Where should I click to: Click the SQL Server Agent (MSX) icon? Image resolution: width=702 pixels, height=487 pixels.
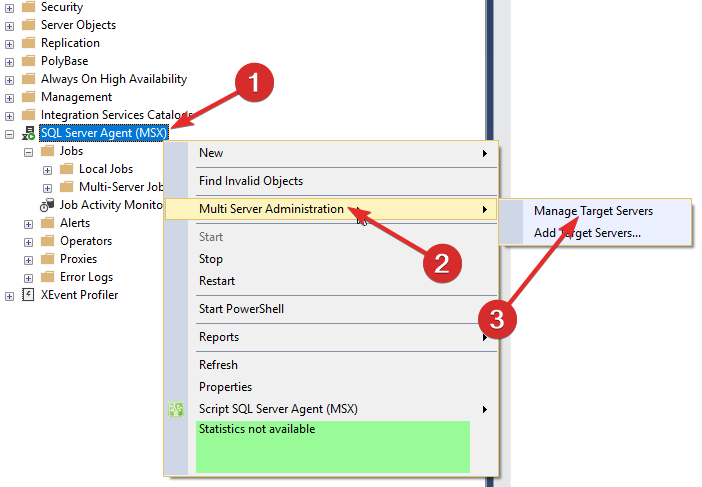click(29, 133)
